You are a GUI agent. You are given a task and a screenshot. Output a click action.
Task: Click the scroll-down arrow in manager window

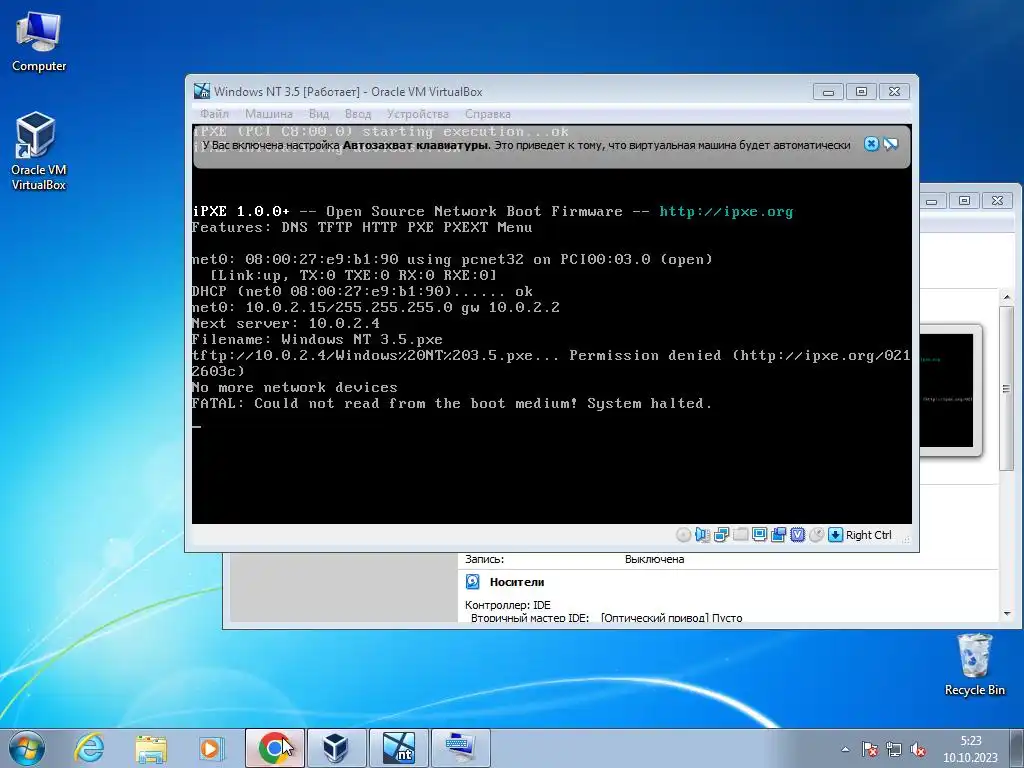[x=1006, y=614]
